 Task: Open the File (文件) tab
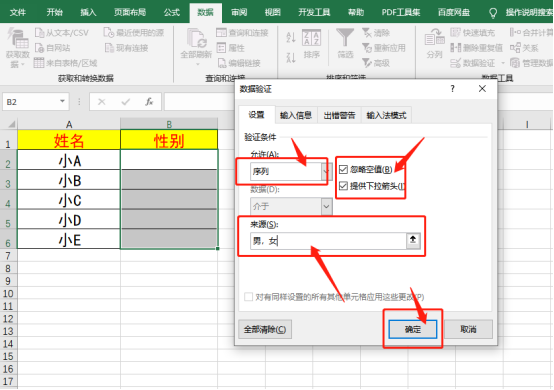[18, 12]
